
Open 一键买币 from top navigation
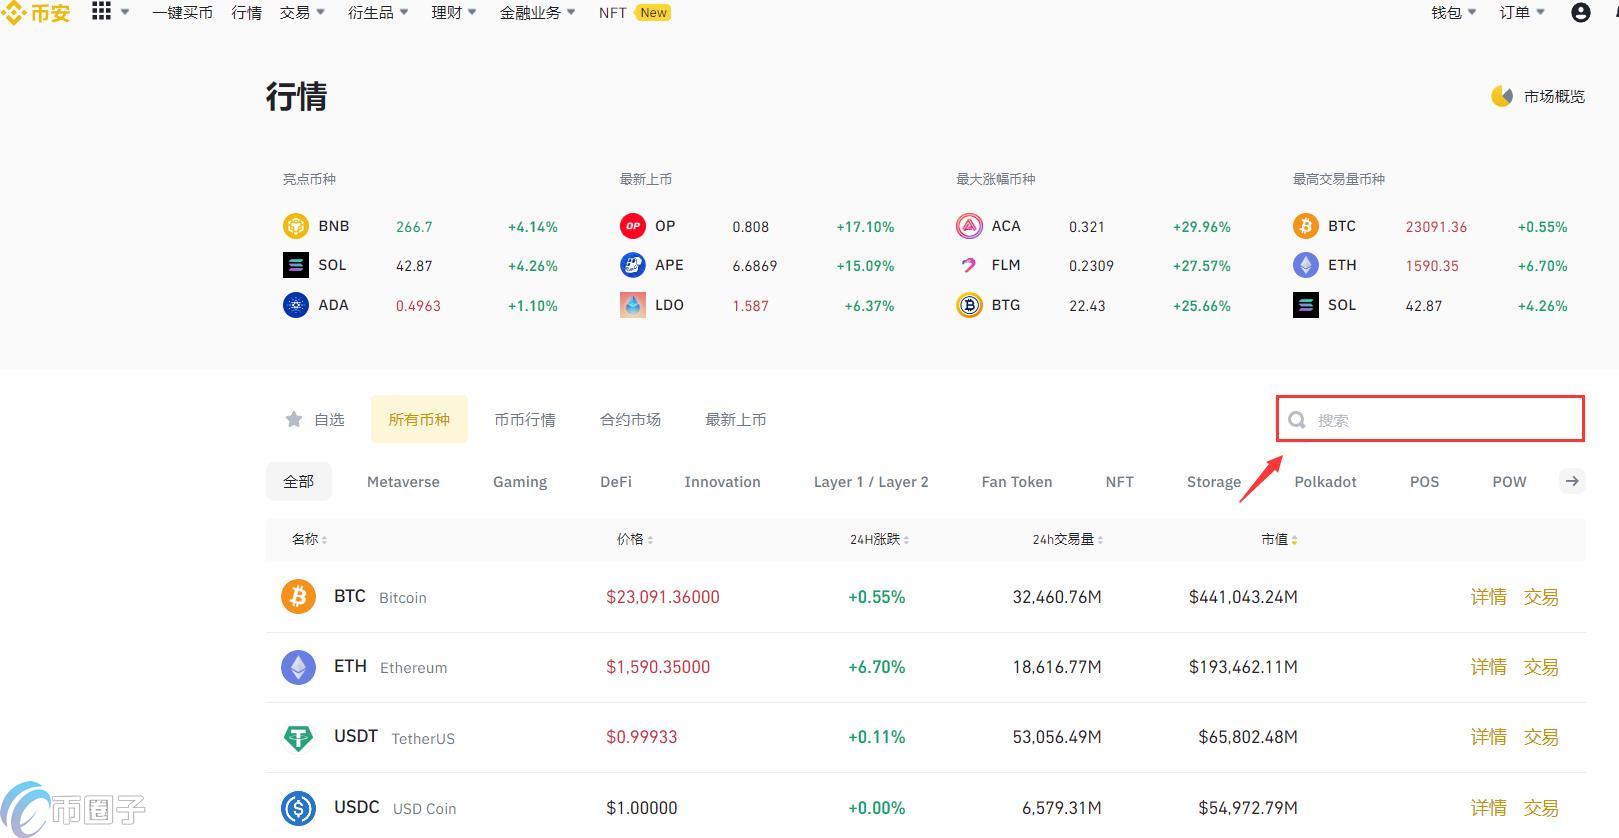coord(182,13)
